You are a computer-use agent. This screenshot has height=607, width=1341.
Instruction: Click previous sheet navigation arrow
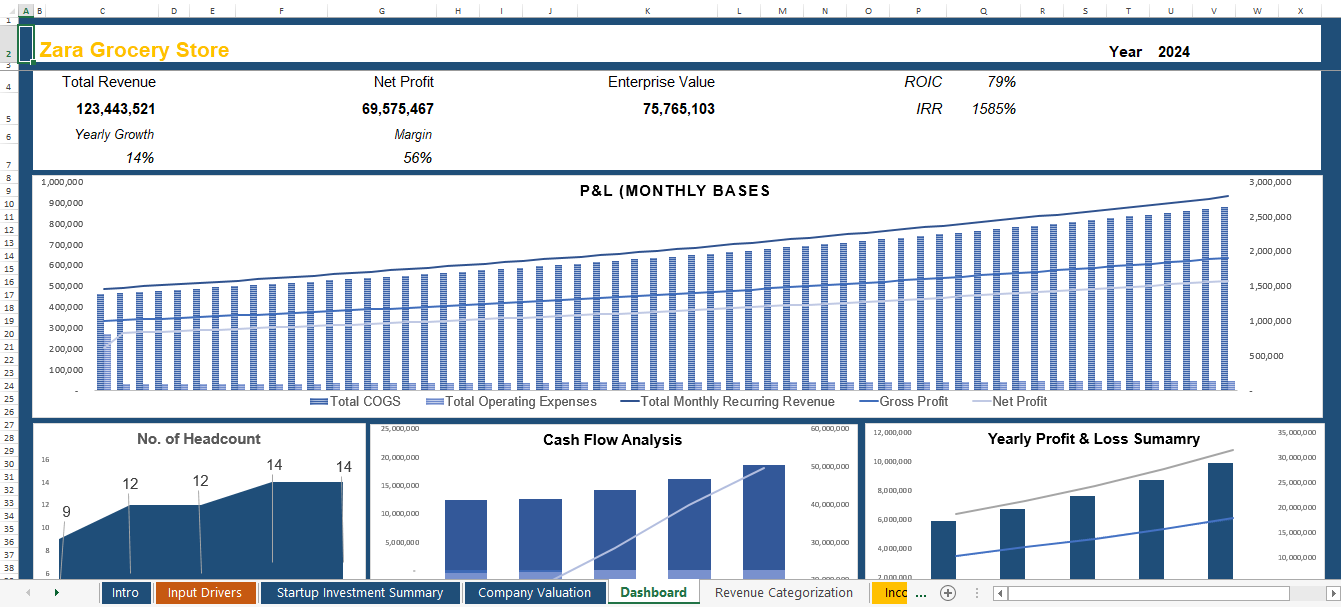[x=28, y=593]
